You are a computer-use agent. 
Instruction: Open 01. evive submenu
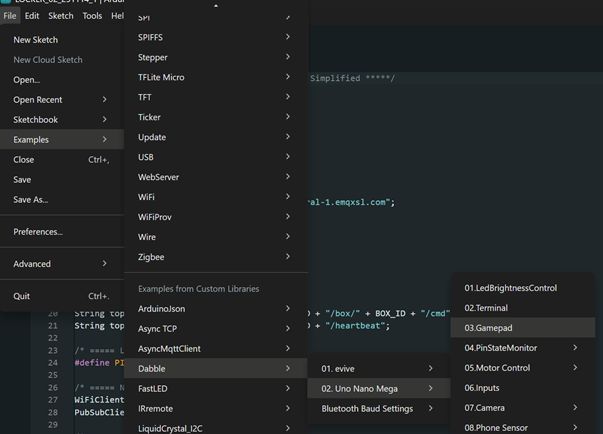[379, 369]
